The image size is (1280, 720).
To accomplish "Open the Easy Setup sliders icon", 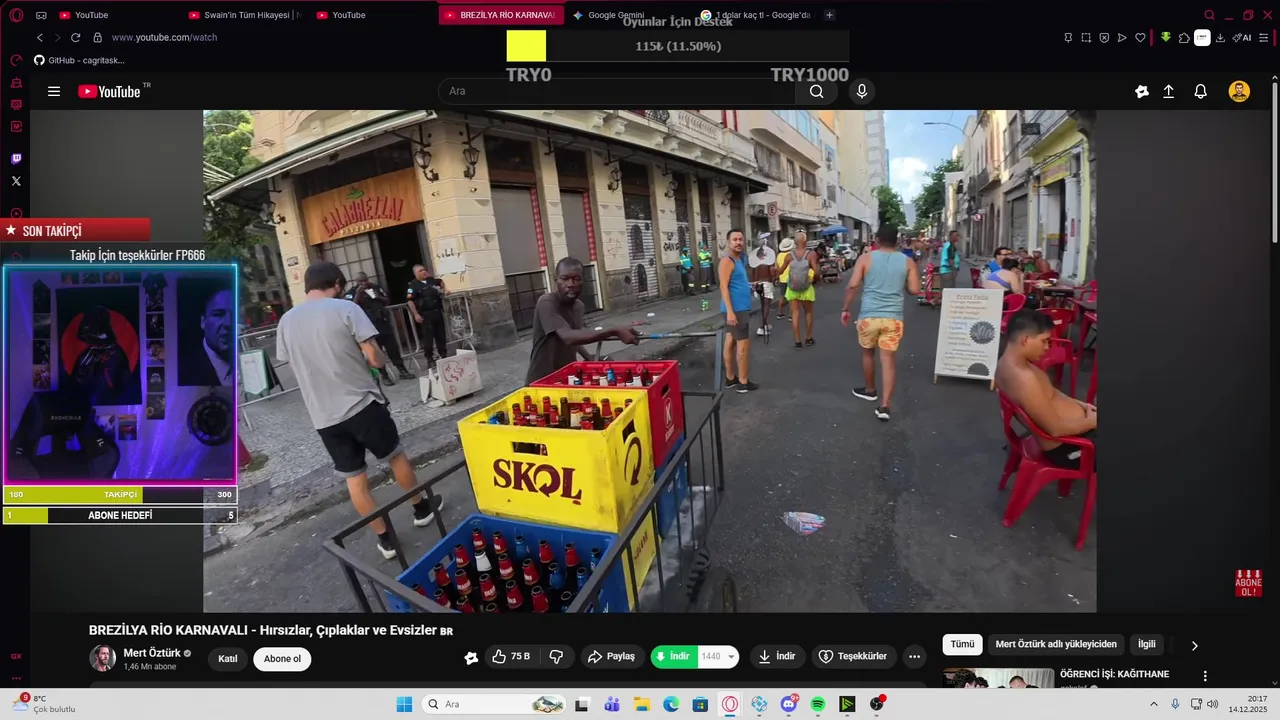I will (1265, 38).
